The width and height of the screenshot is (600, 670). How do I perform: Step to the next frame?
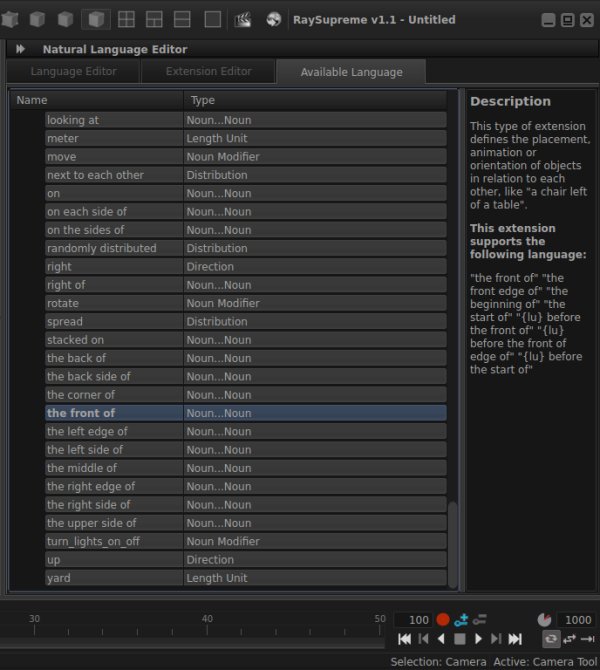click(496, 639)
